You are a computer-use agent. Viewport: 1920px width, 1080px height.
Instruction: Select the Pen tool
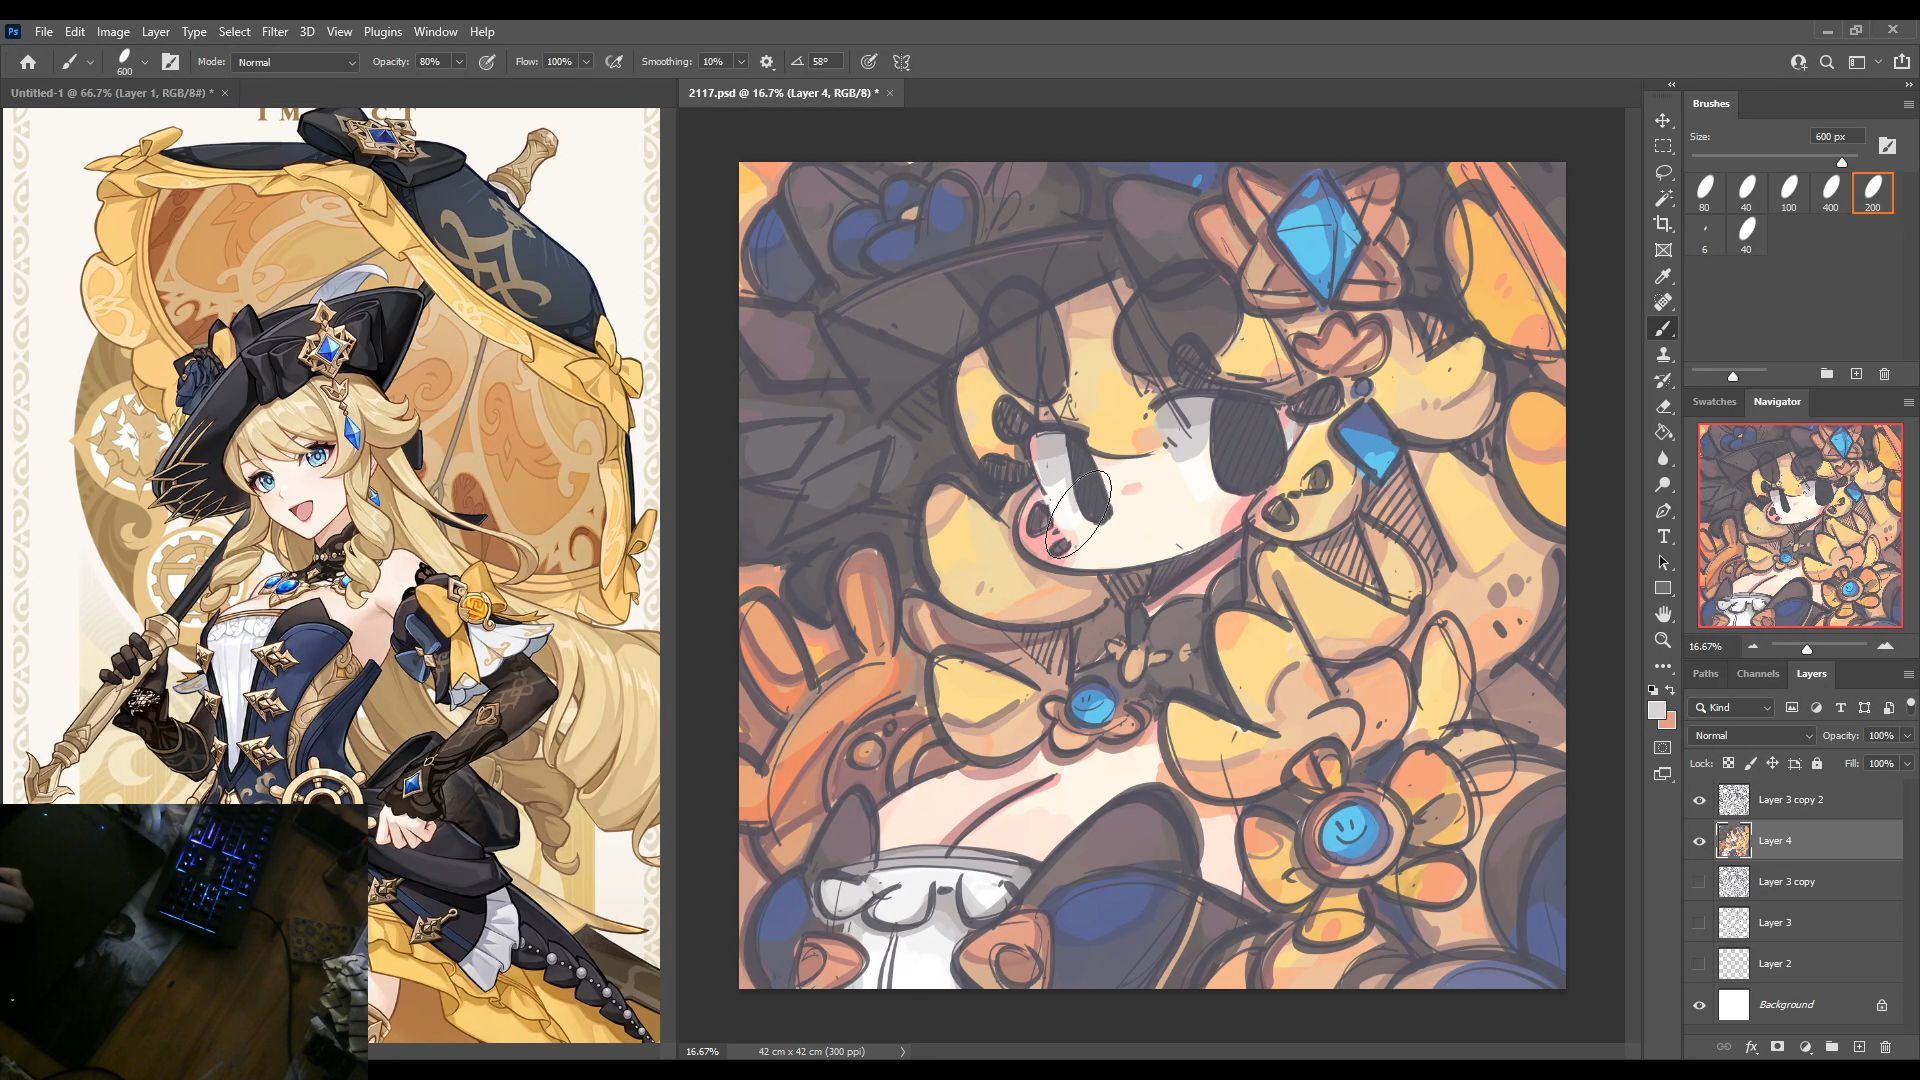1663,511
